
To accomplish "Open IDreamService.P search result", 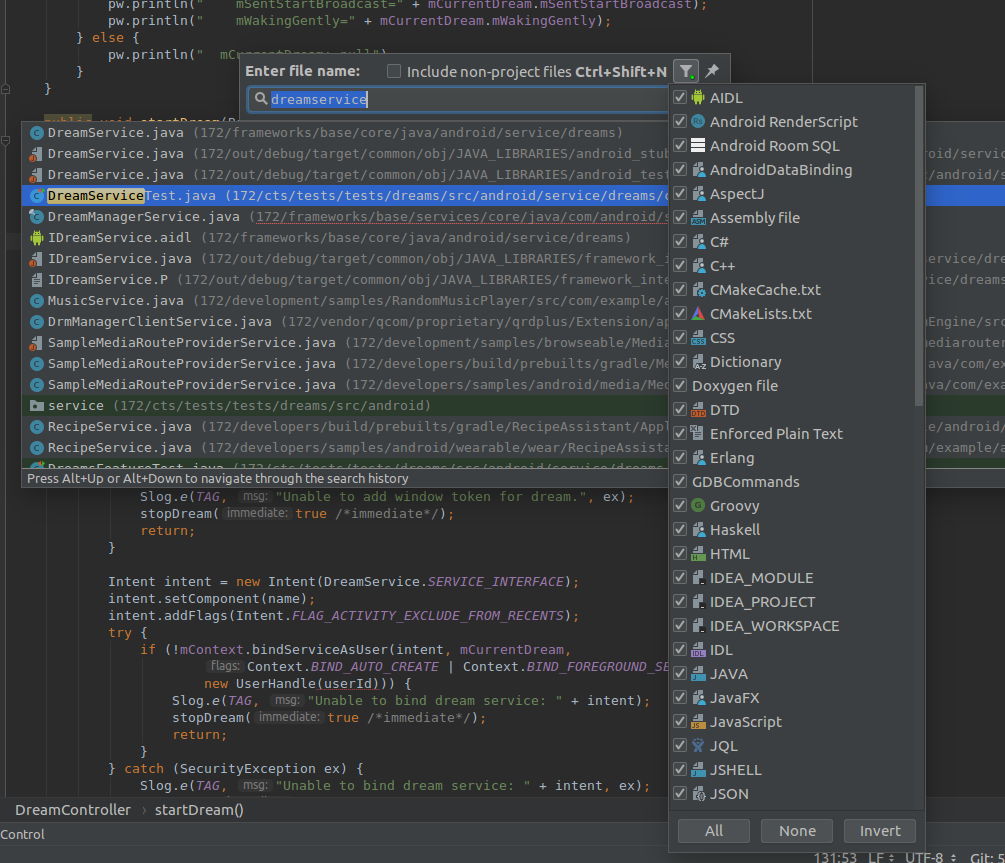I will point(345,280).
